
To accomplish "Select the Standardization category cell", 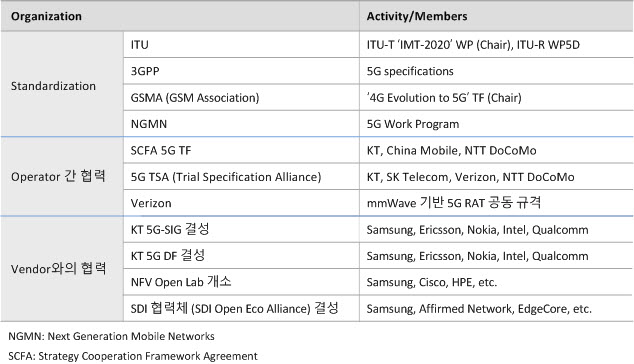I will coord(62,84).
